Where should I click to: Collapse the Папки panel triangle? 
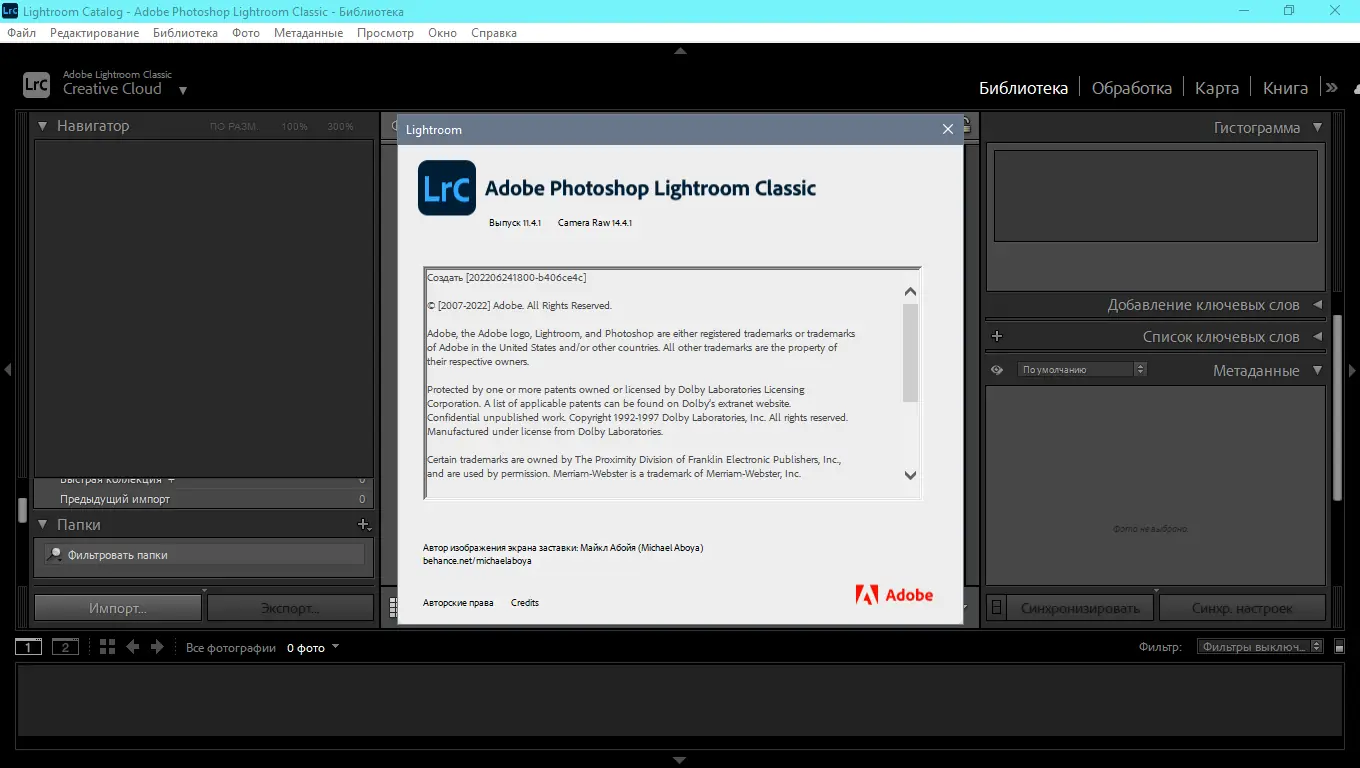(43, 525)
